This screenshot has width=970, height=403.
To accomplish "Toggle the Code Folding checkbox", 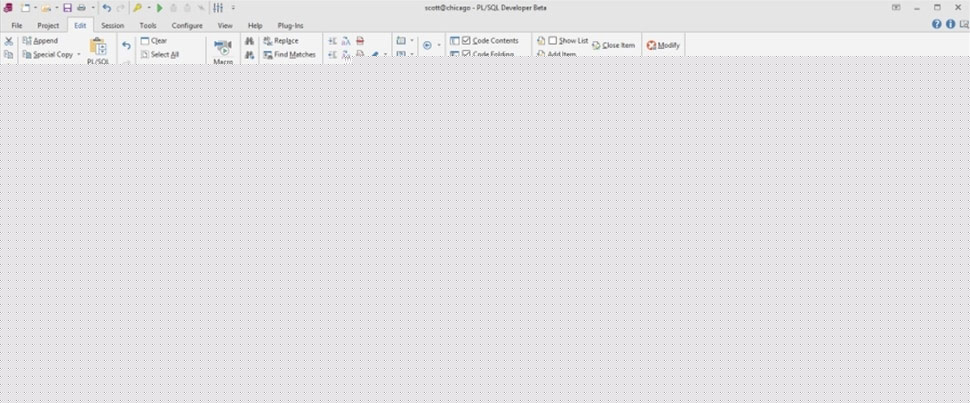I will pyautogui.click(x=466, y=54).
